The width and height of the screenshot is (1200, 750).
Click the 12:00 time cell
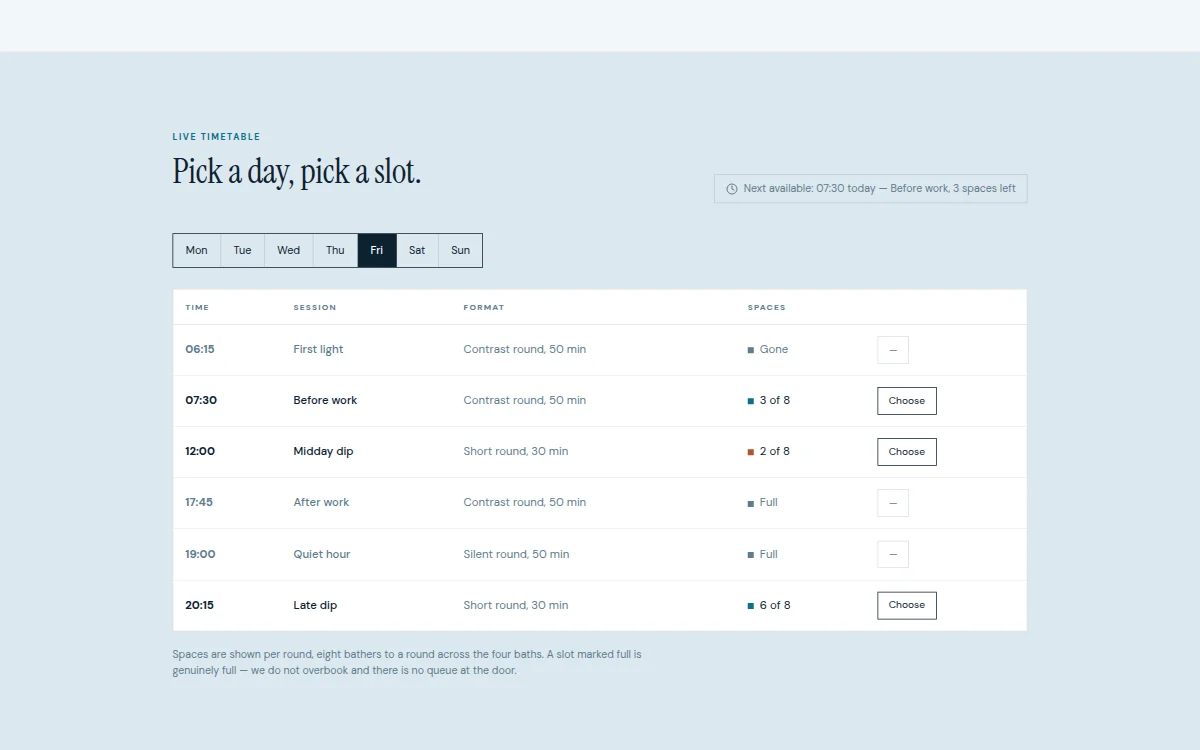[x=200, y=451]
